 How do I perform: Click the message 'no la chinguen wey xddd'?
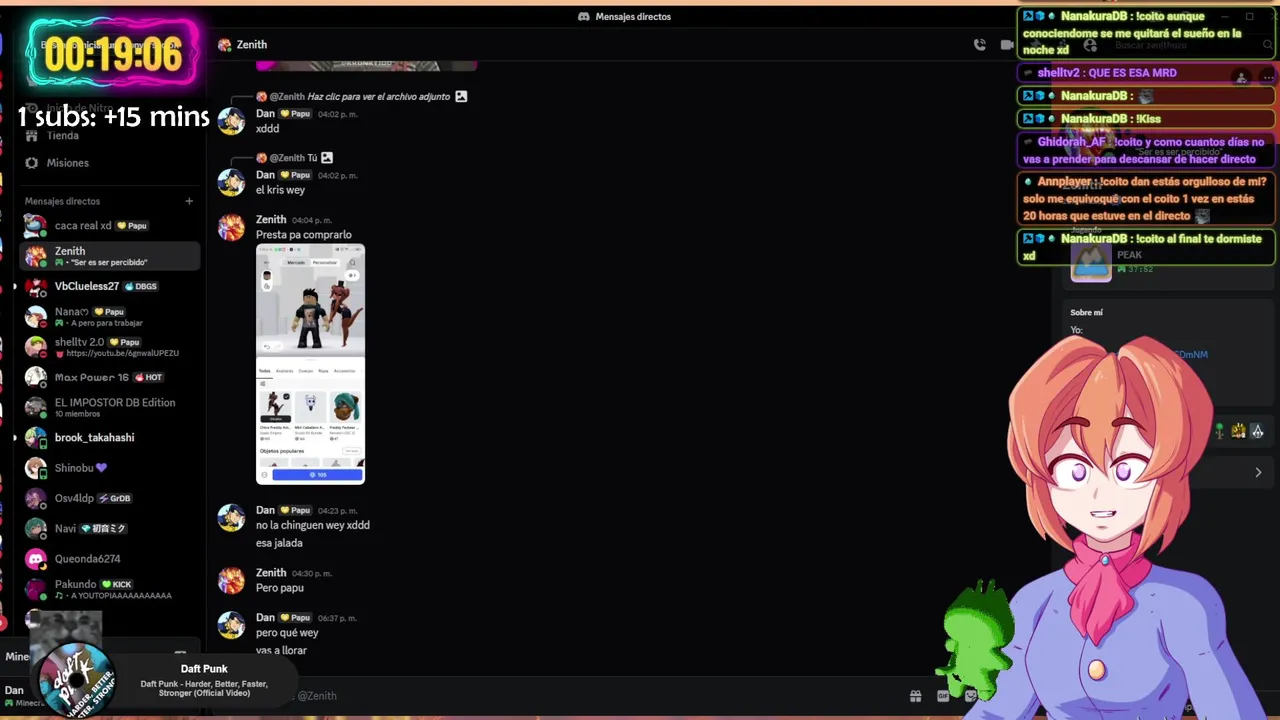pyautogui.click(x=313, y=525)
